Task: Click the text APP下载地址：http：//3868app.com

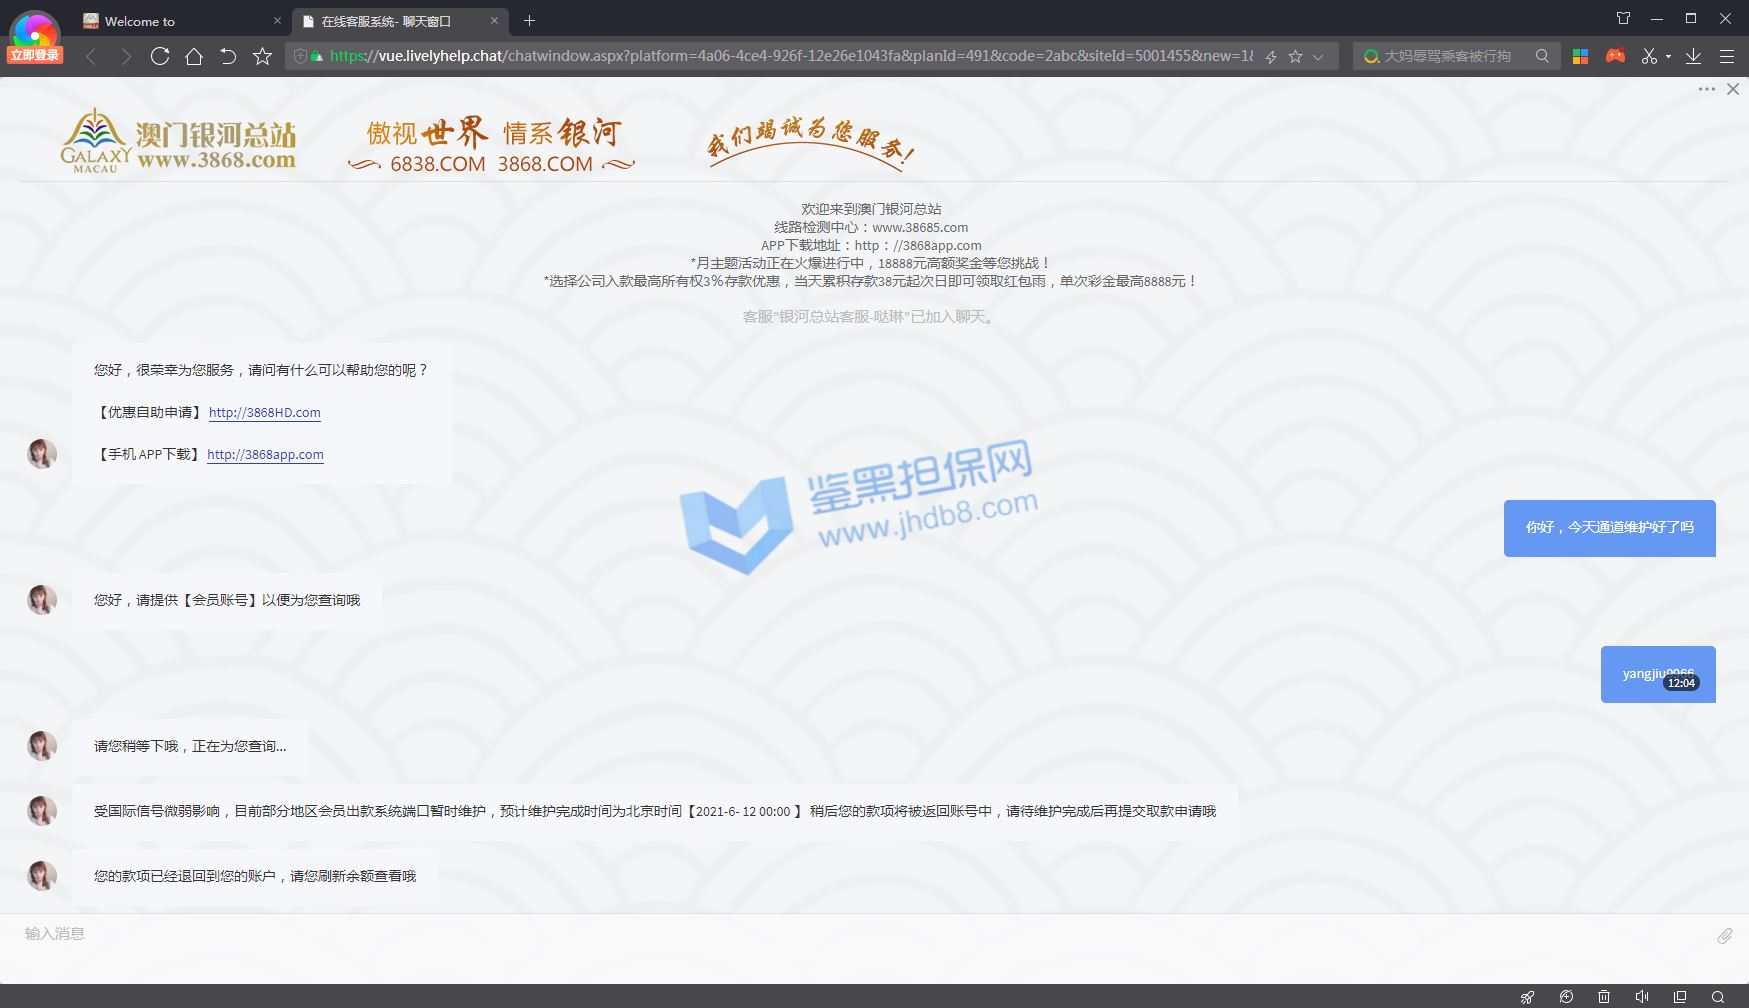Action: [871, 245]
